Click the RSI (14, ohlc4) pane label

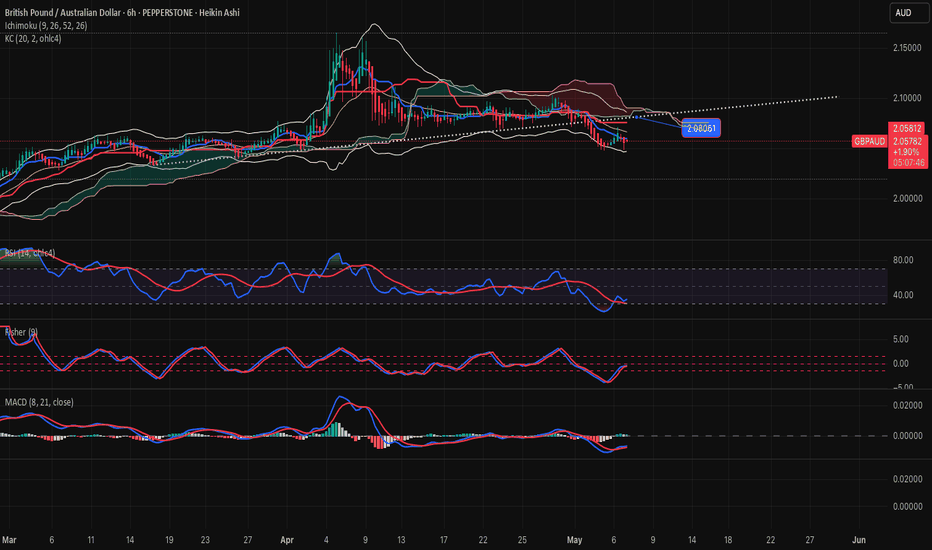pos(30,253)
